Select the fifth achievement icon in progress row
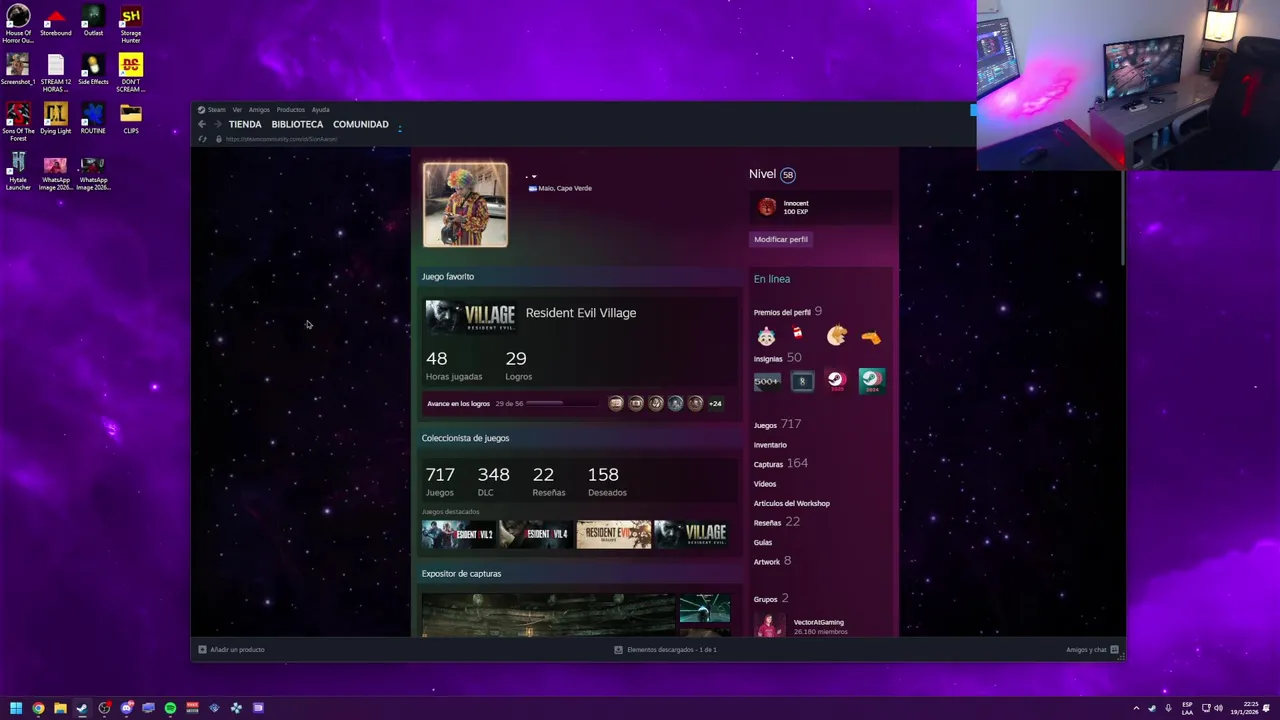1280x720 pixels. point(696,403)
